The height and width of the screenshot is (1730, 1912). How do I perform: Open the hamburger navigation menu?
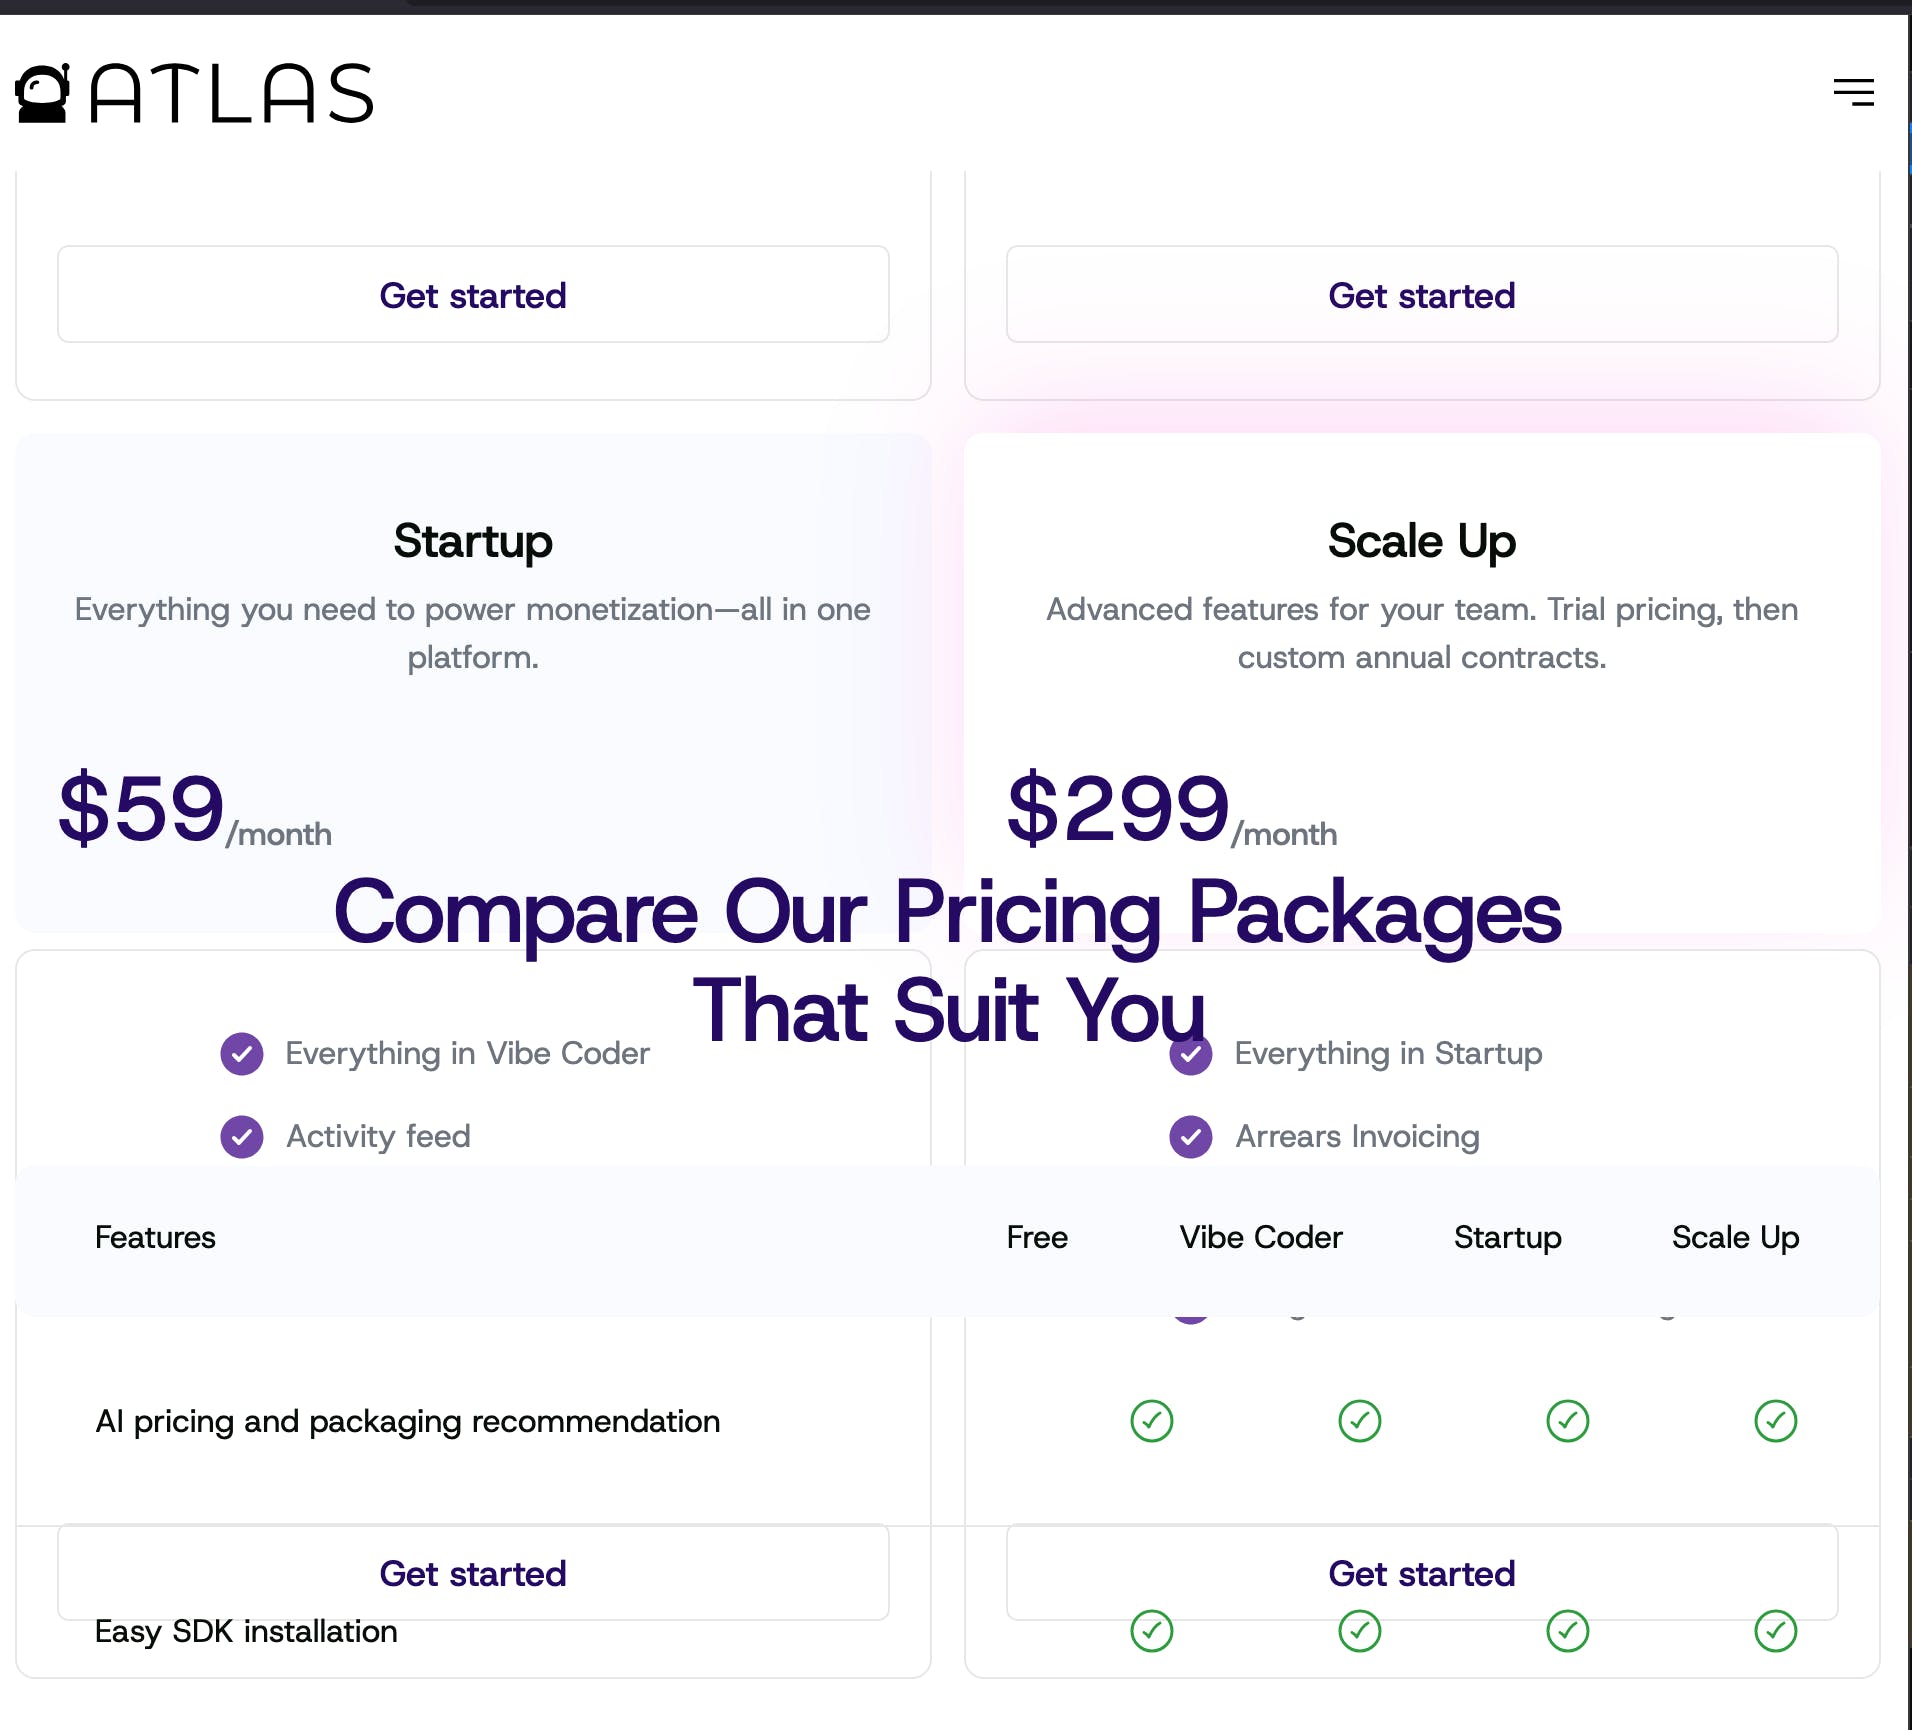pos(1853,92)
